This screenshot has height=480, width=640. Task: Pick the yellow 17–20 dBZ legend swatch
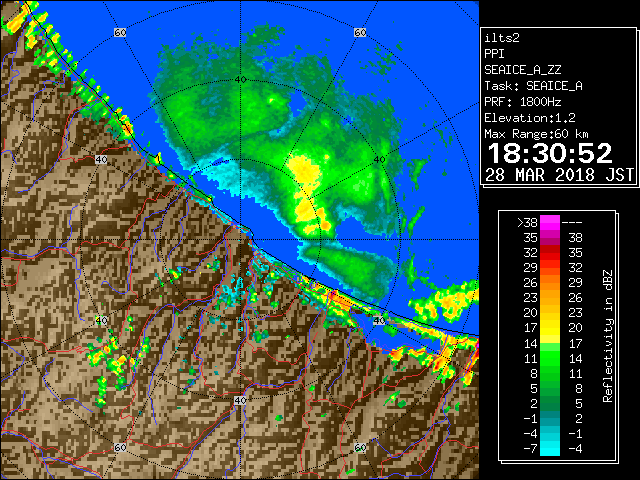(x=550, y=328)
